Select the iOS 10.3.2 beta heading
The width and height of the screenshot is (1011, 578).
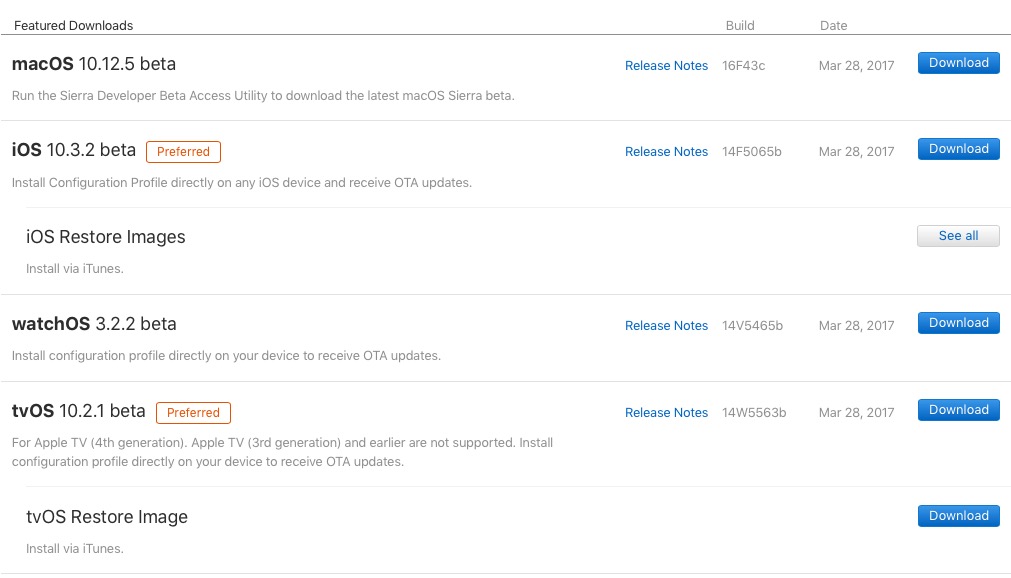(74, 150)
